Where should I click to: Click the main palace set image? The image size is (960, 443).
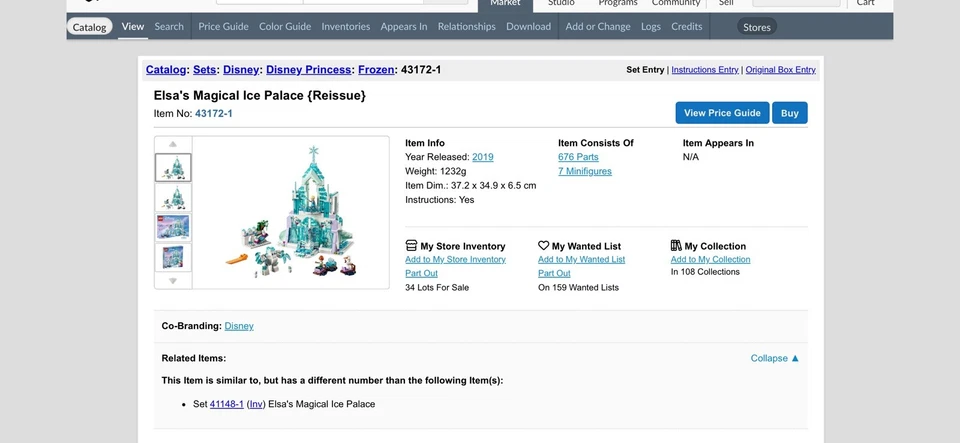click(x=291, y=212)
